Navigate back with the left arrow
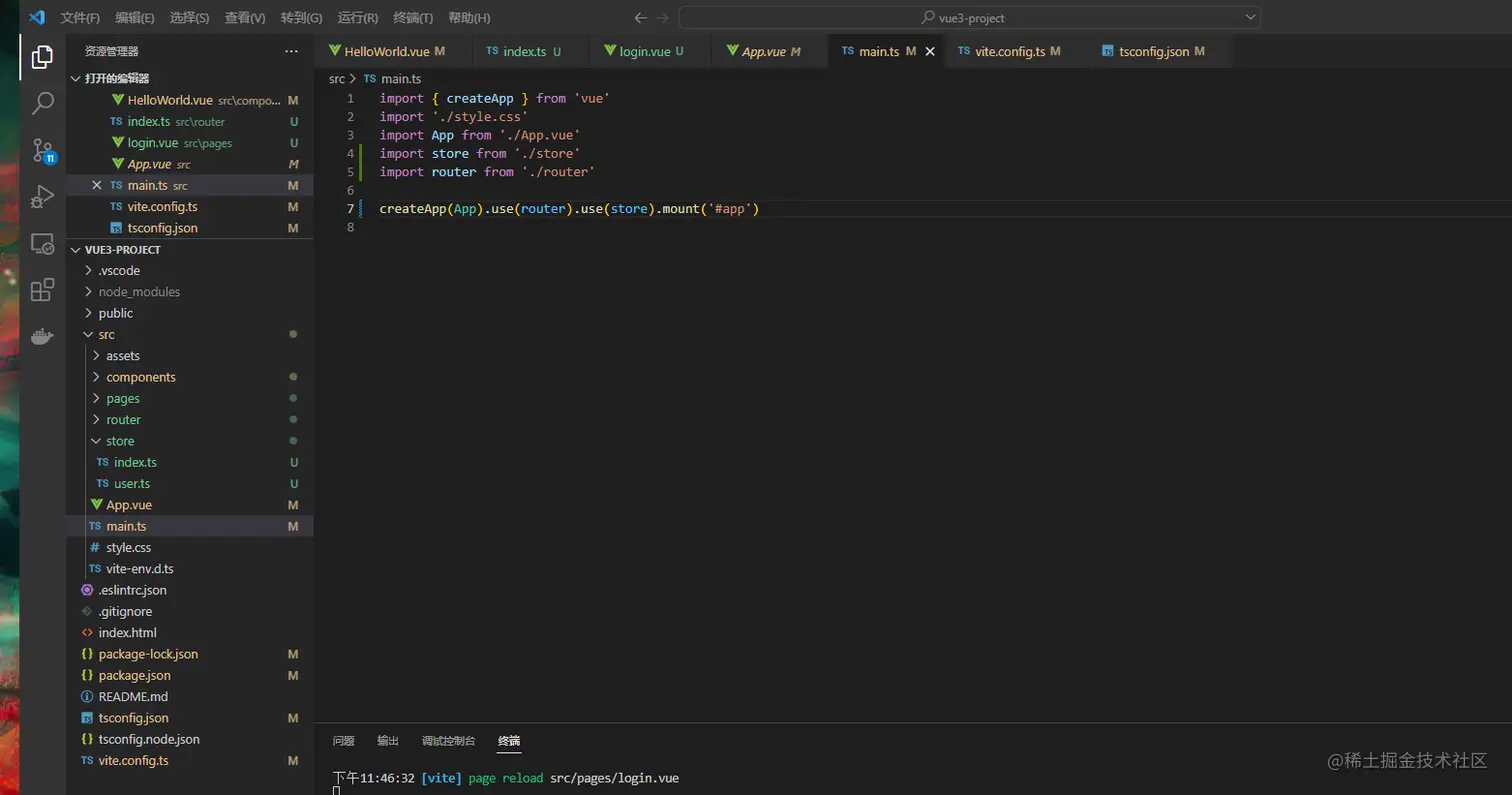The image size is (1512, 795). [x=641, y=18]
